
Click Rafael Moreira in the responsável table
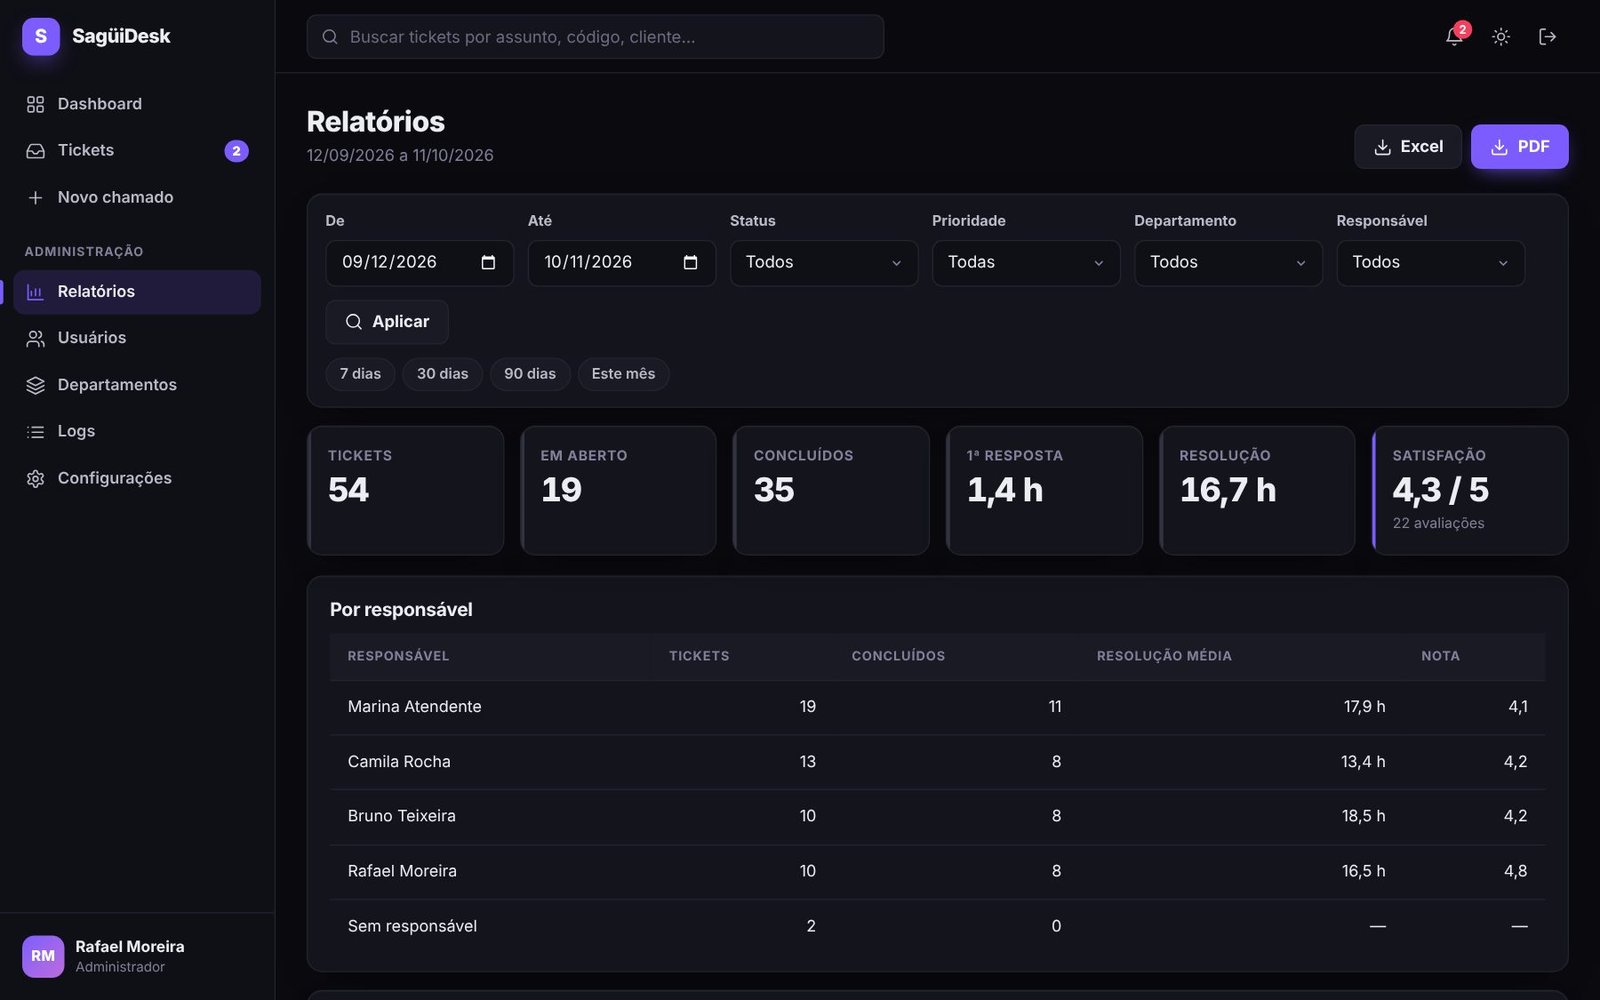tap(402, 871)
